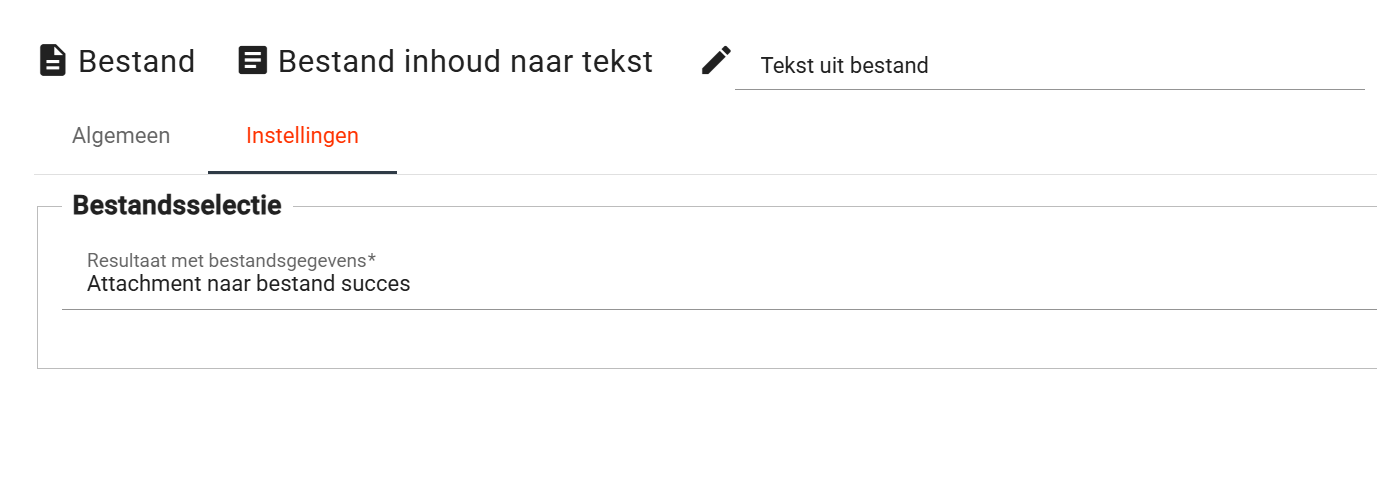Click the 'Bestand' breadcrumb text
1377x489 pixels.
coord(136,62)
